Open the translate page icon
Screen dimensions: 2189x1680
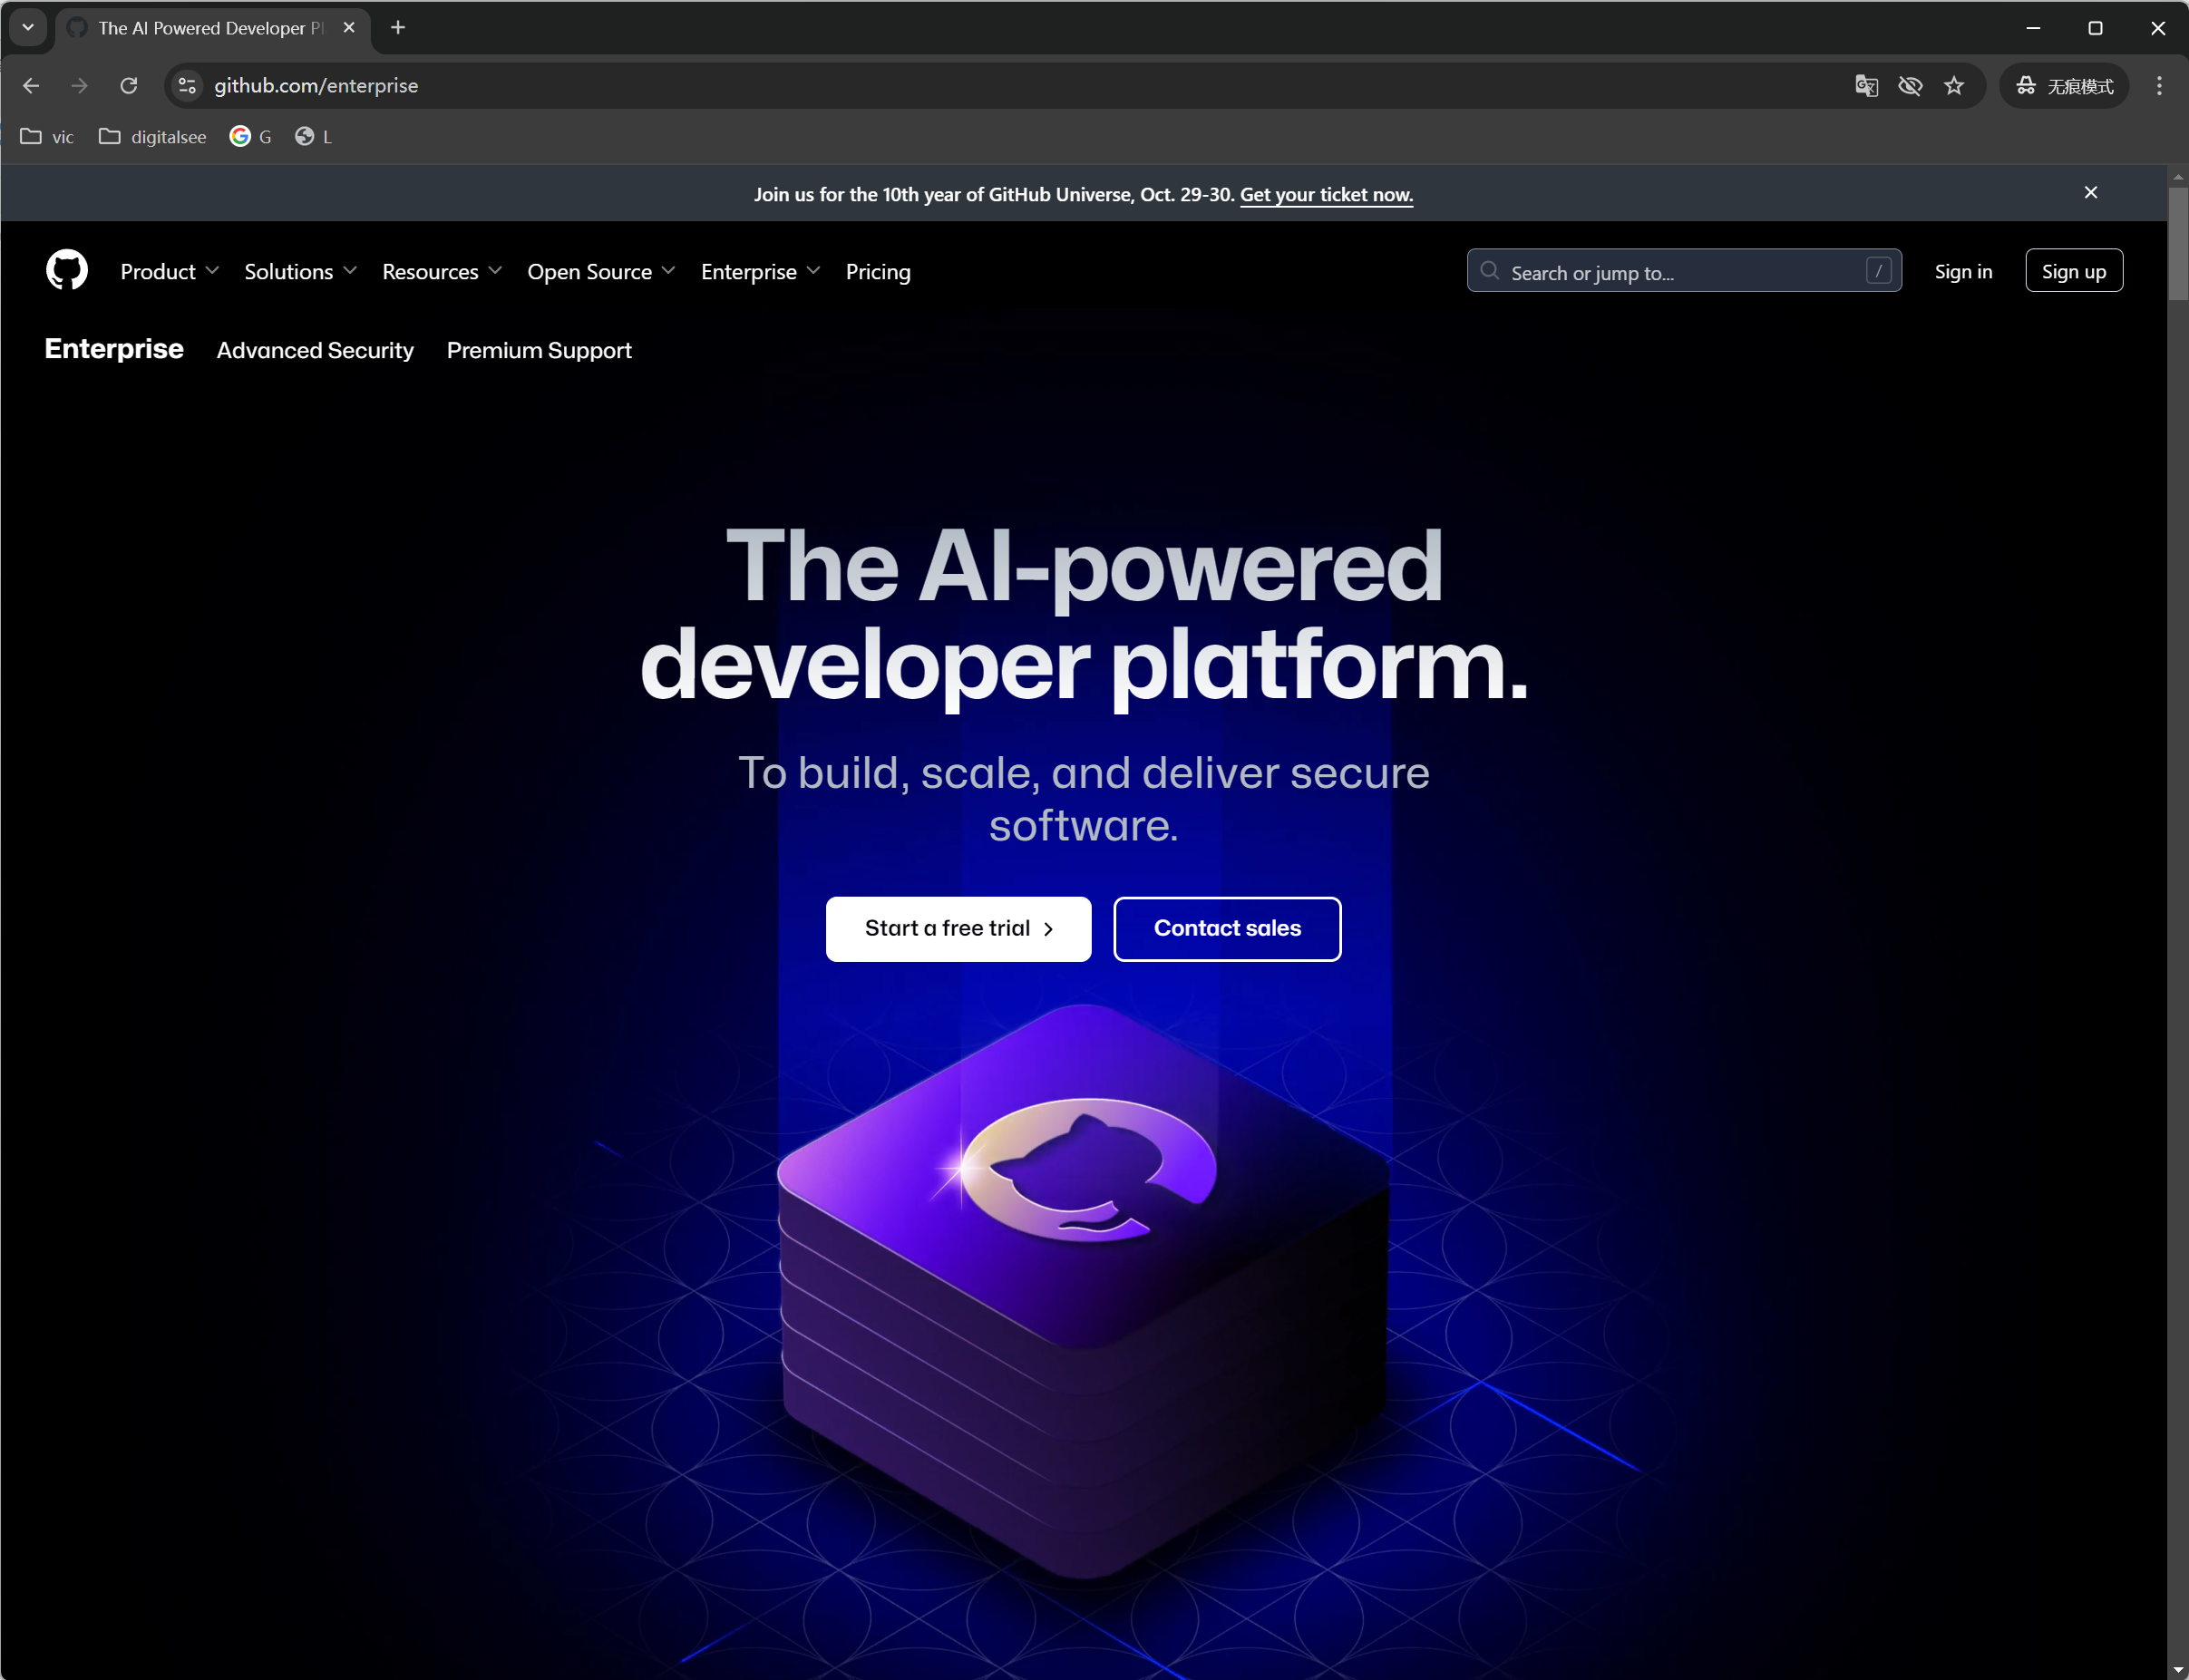pyautogui.click(x=1866, y=86)
